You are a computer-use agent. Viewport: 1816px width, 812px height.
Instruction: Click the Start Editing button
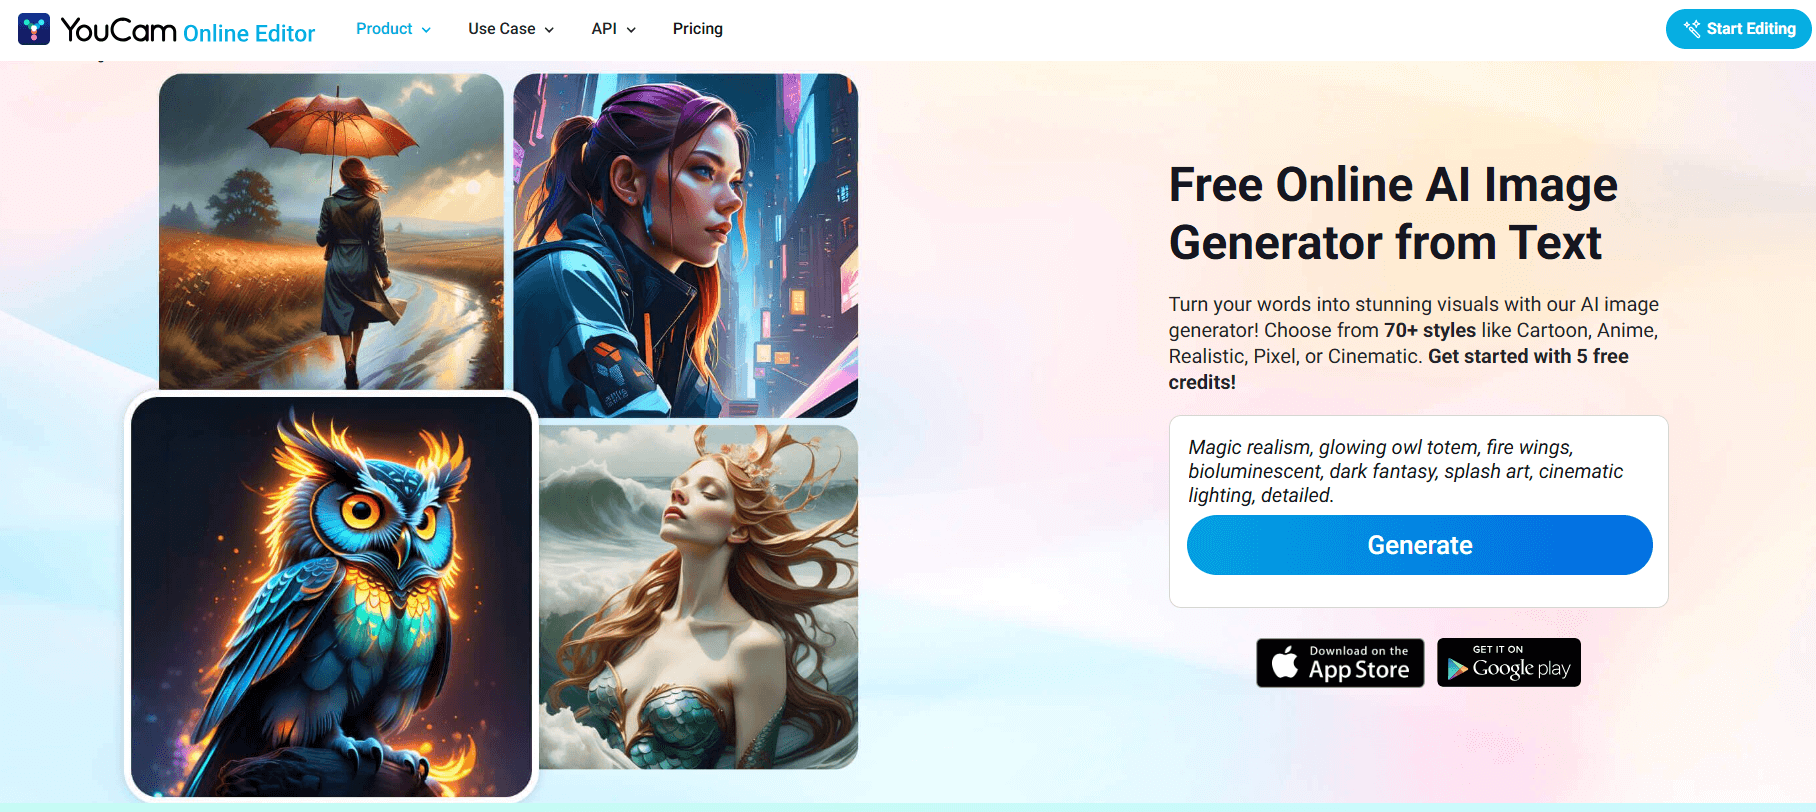pos(1738,29)
